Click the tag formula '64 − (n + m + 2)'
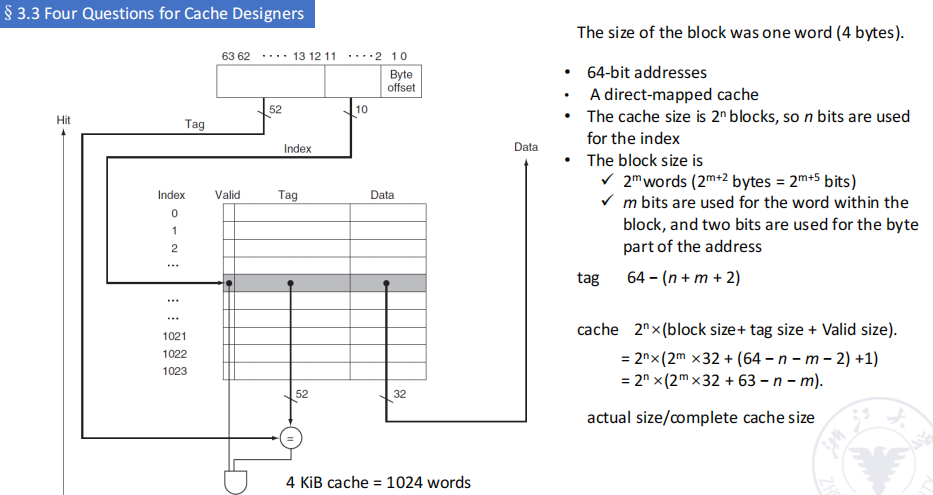This screenshot has width=933, height=495. pos(683,277)
